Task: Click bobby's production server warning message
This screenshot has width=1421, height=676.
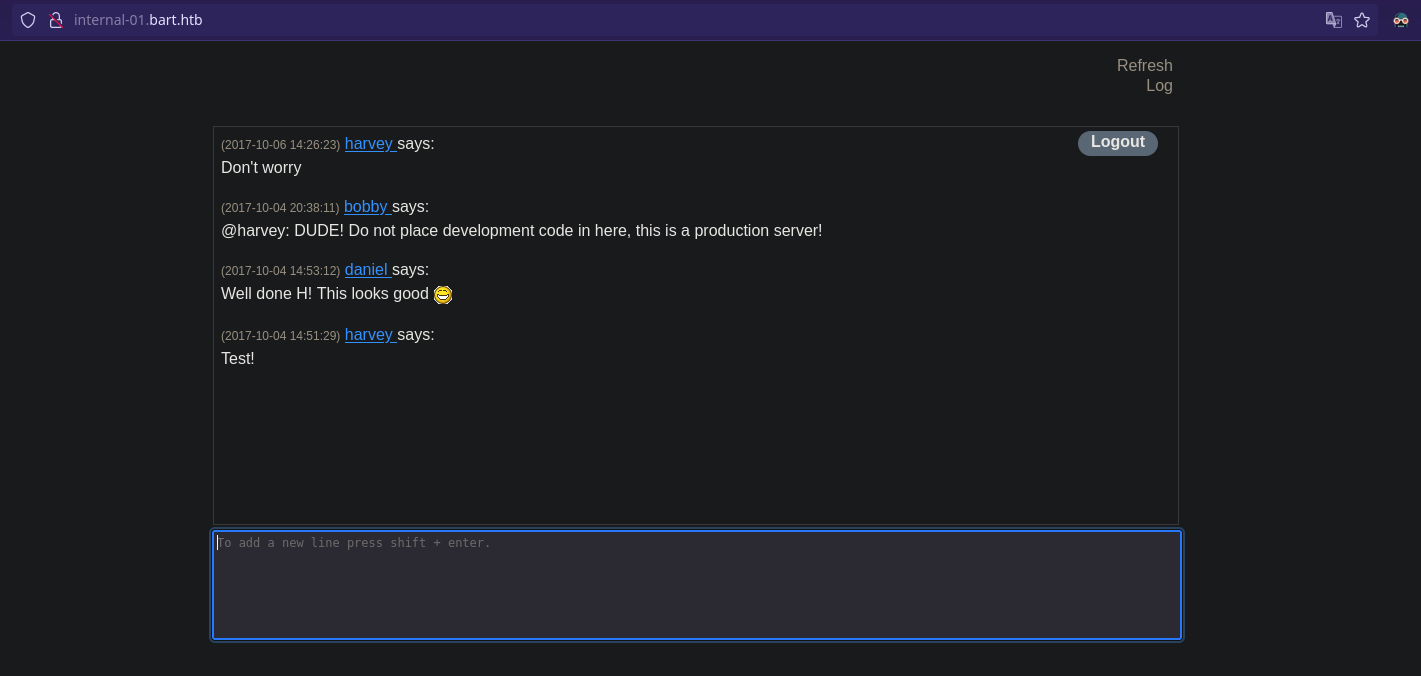Action: pyautogui.click(x=521, y=231)
